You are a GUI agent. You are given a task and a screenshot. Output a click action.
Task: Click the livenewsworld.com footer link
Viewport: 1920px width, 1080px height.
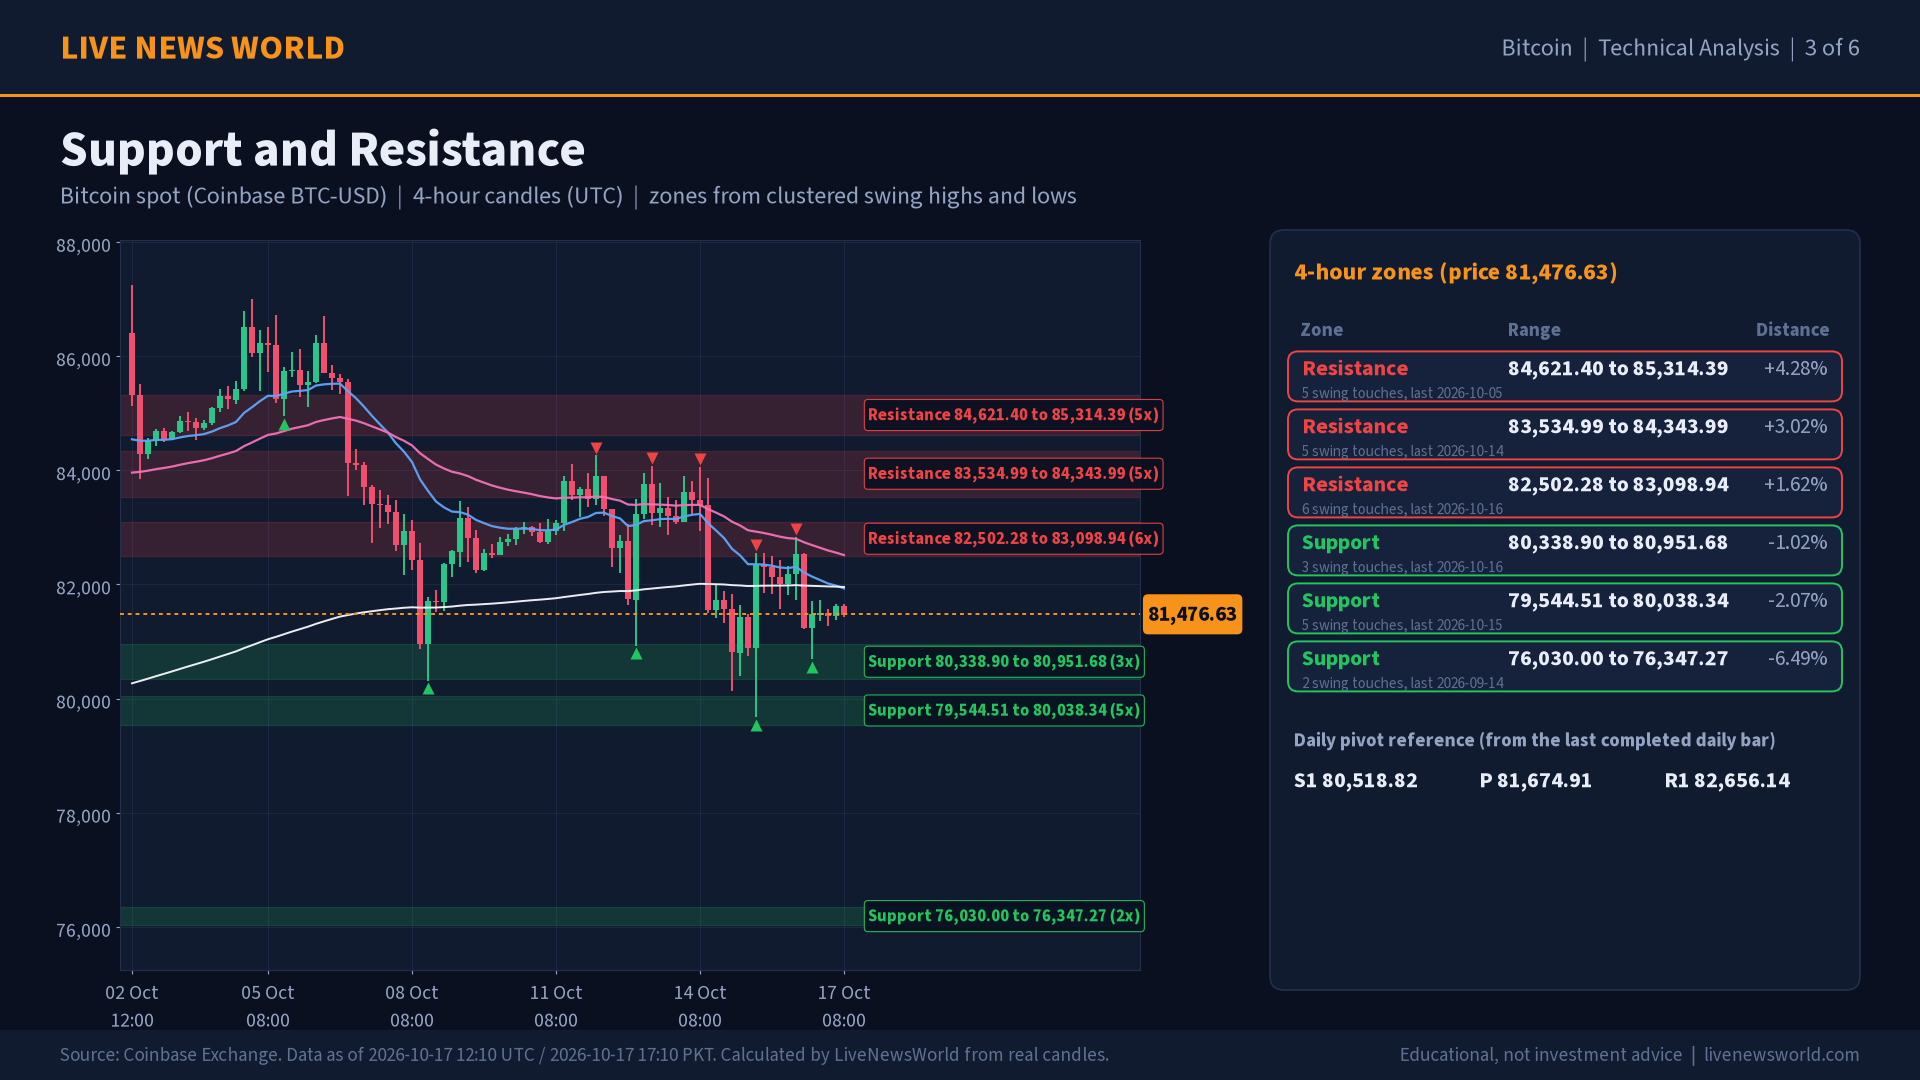[1781, 1055]
